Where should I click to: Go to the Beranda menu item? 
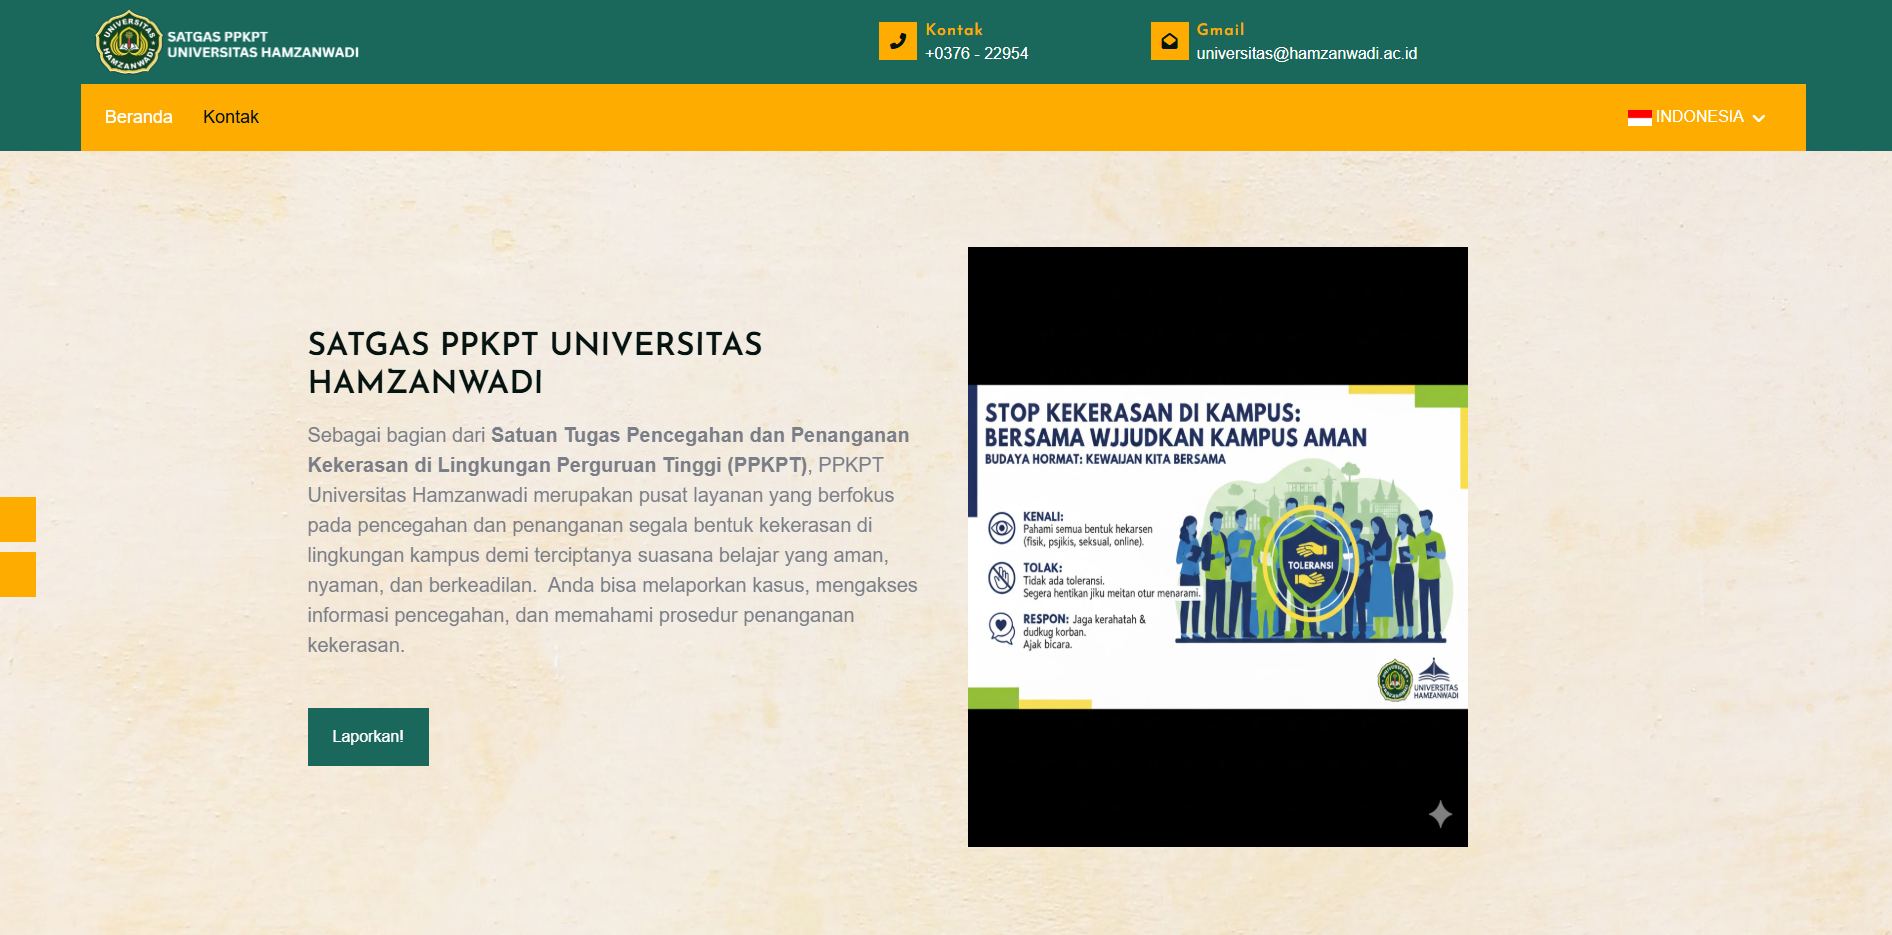138,117
